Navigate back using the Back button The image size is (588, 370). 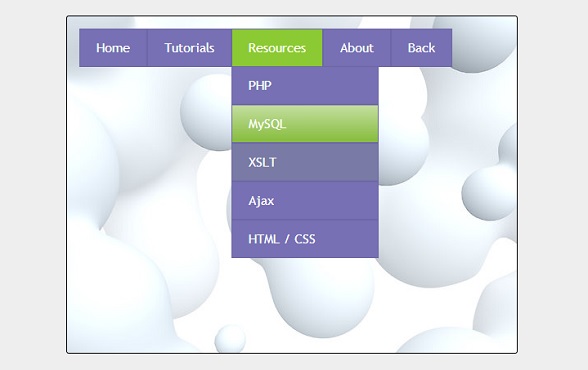coord(422,48)
